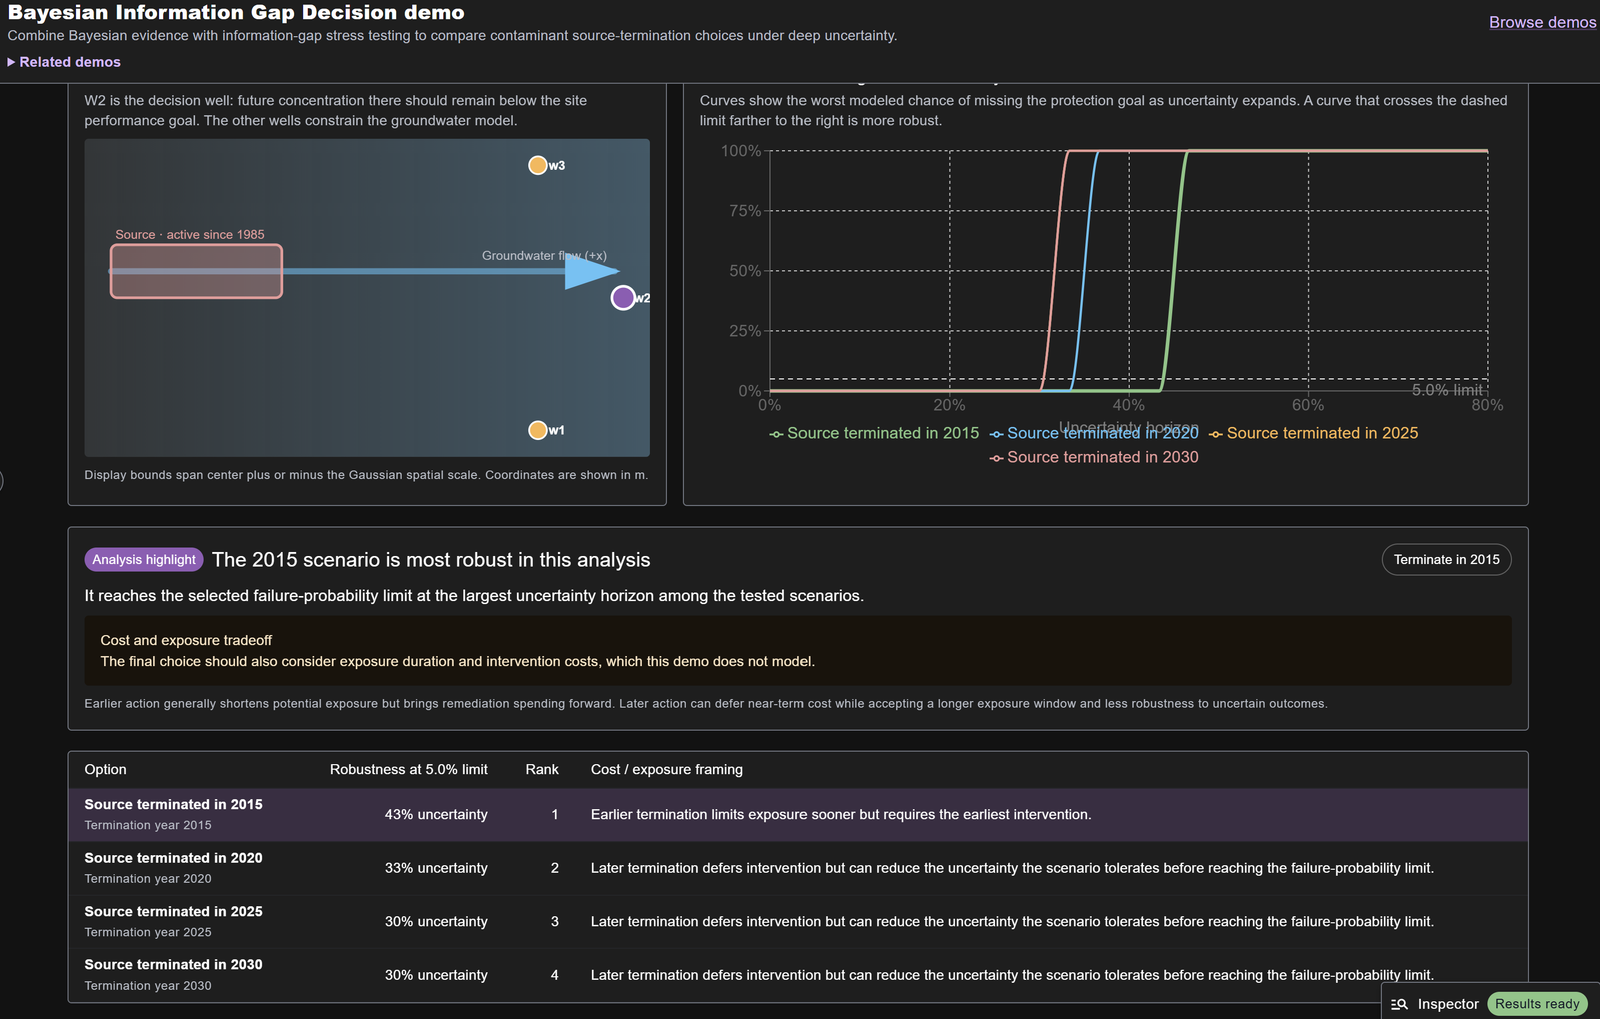Image resolution: width=1600 pixels, height=1019 pixels.
Task: Click the Cost / exposure framing column header
Action: pyautogui.click(x=667, y=769)
